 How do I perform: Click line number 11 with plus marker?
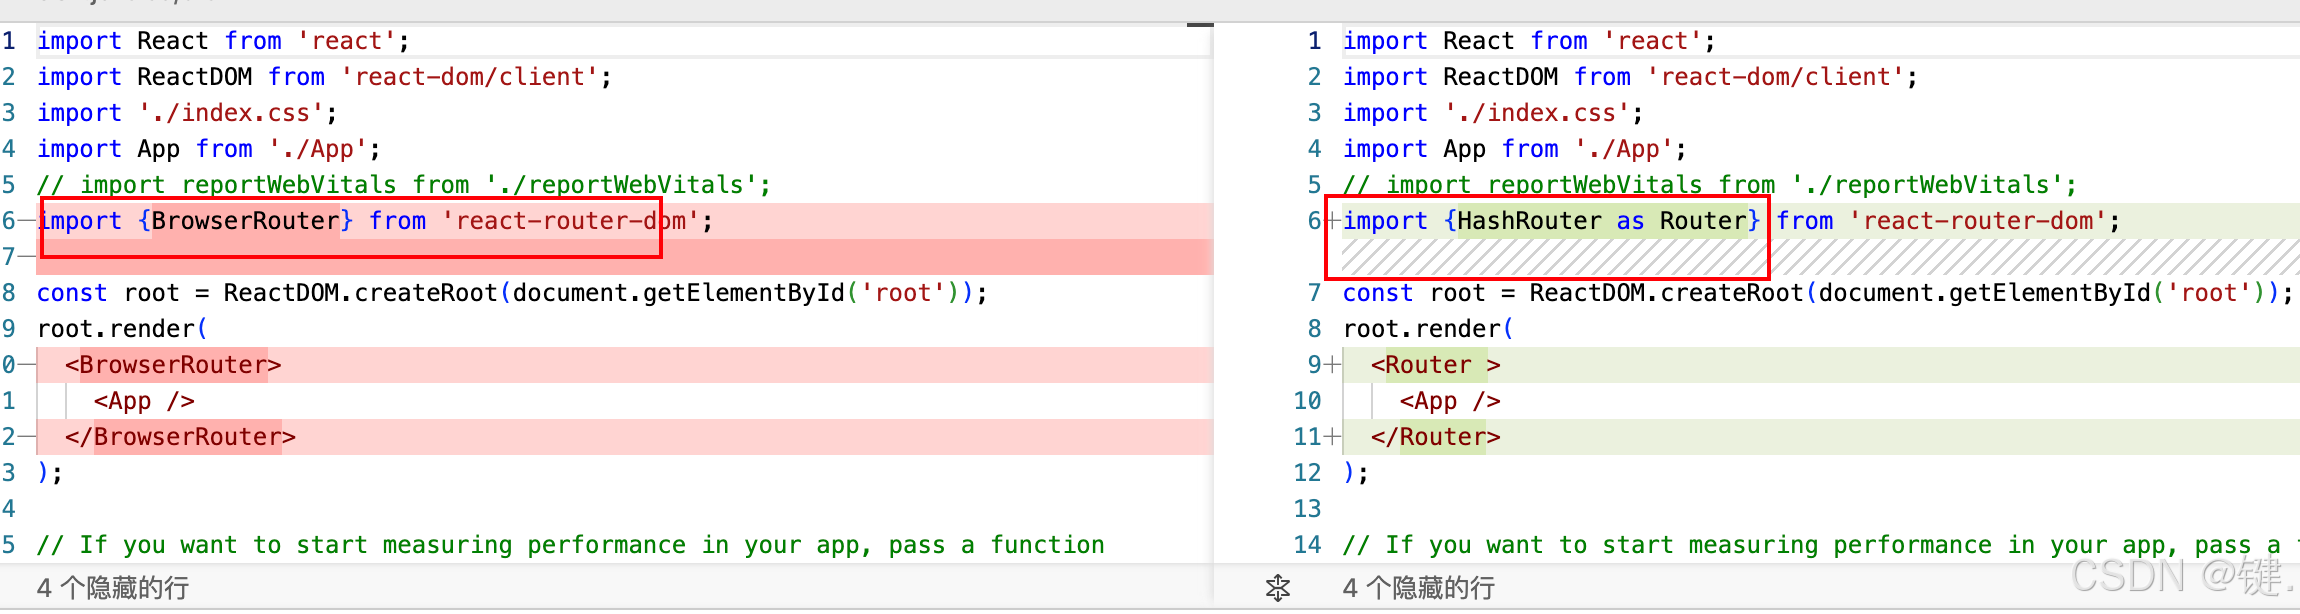click(1307, 437)
